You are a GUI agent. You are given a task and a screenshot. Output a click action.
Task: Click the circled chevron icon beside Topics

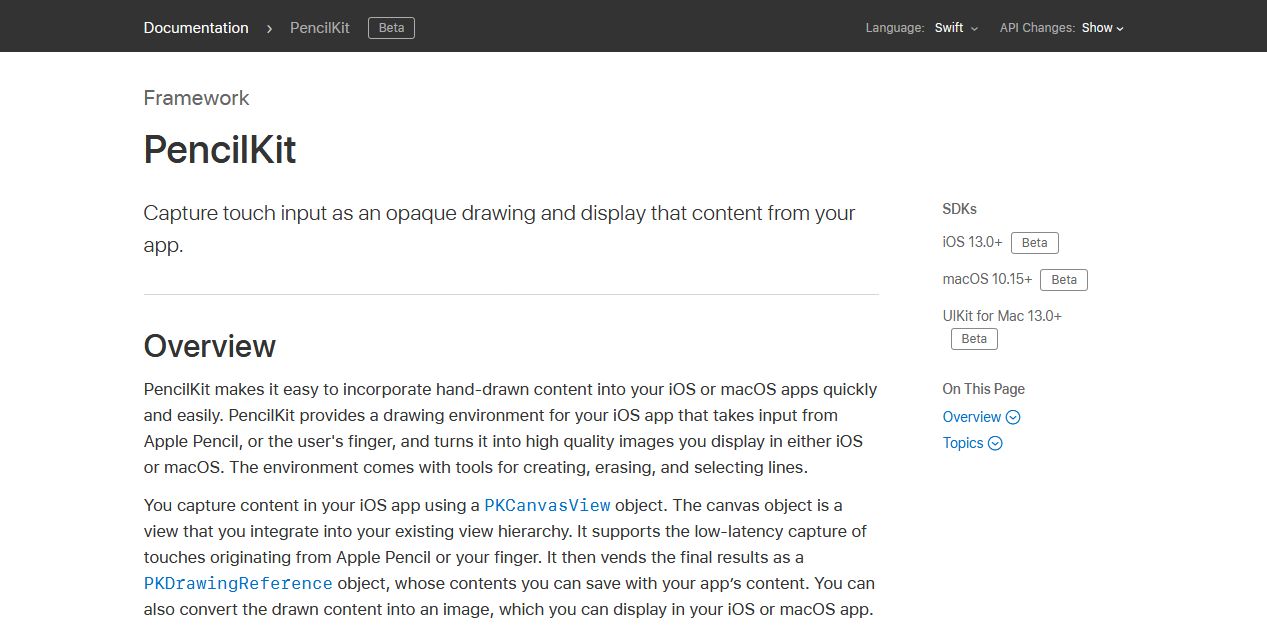pyautogui.click(x=995, y=443)
